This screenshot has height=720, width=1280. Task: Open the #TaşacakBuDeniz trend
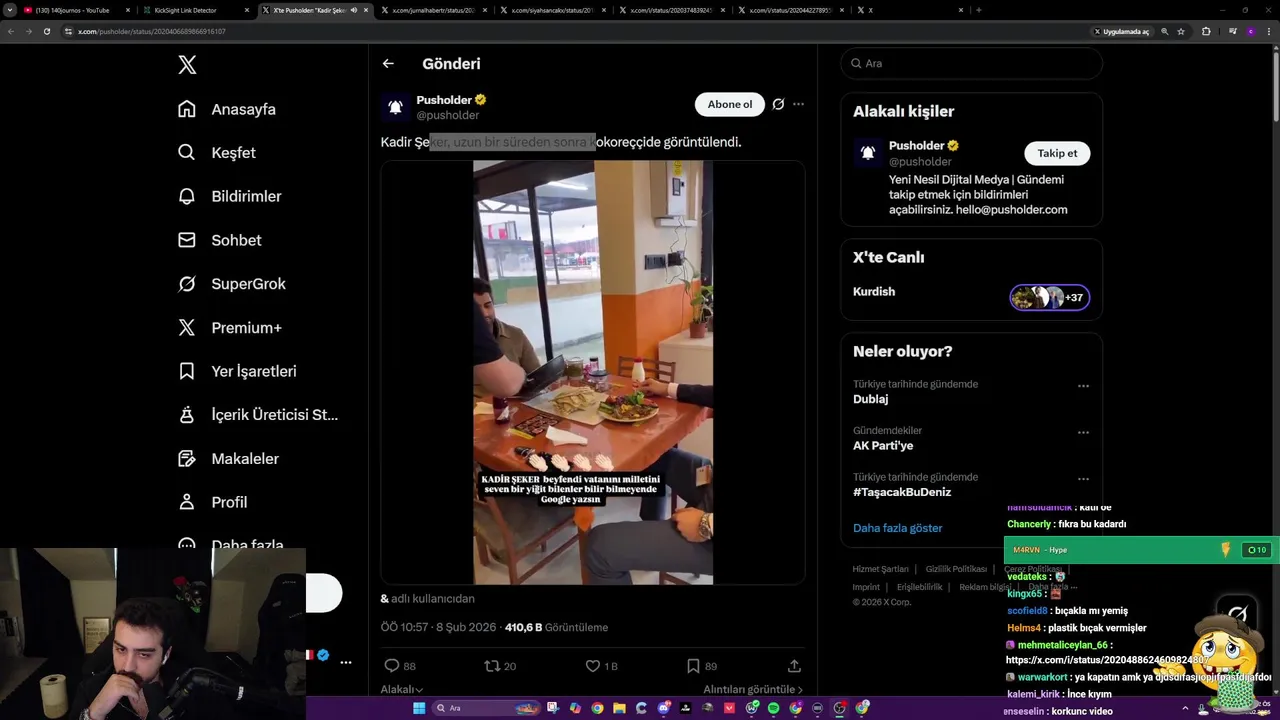pyautogui.click(x=902, y=492)
